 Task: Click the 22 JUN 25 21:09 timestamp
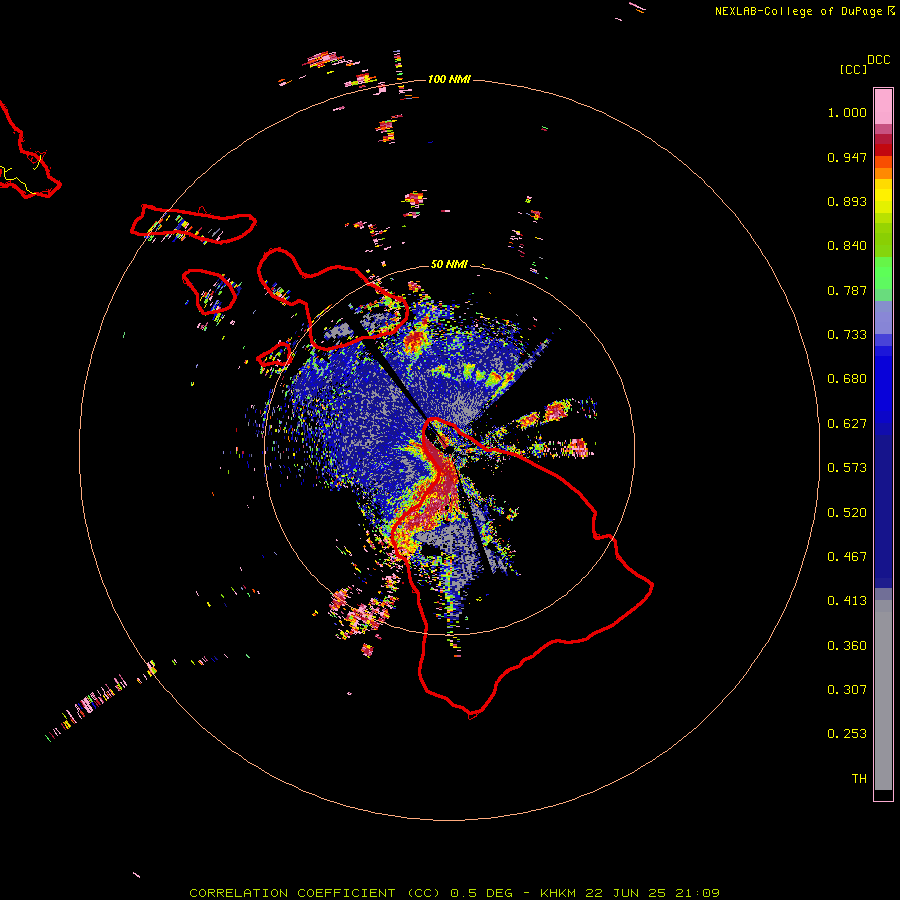coord(652,893)
